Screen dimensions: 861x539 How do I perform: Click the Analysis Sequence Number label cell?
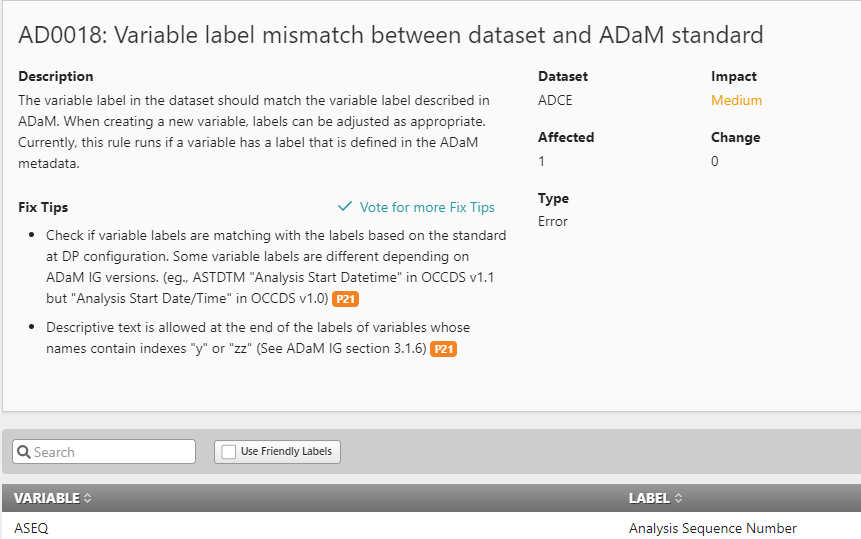tap(712, 528)
